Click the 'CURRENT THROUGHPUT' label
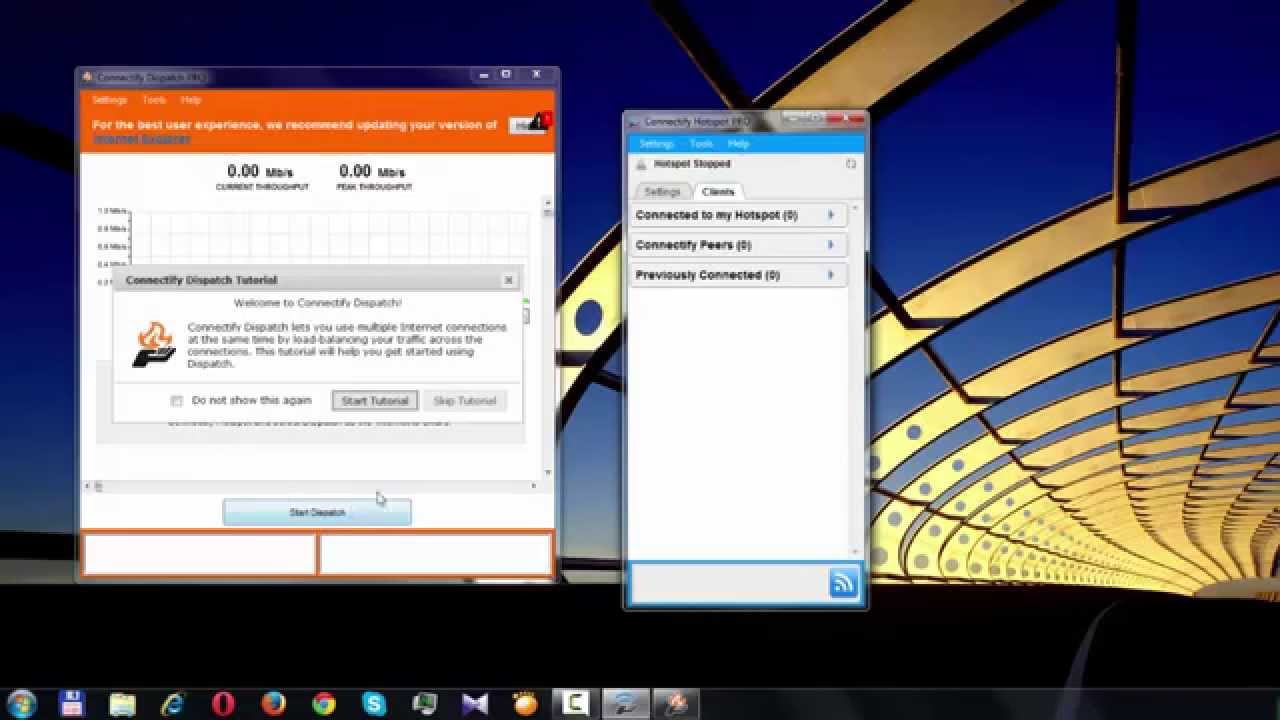The image size is (1280, 720). [262, 188]
